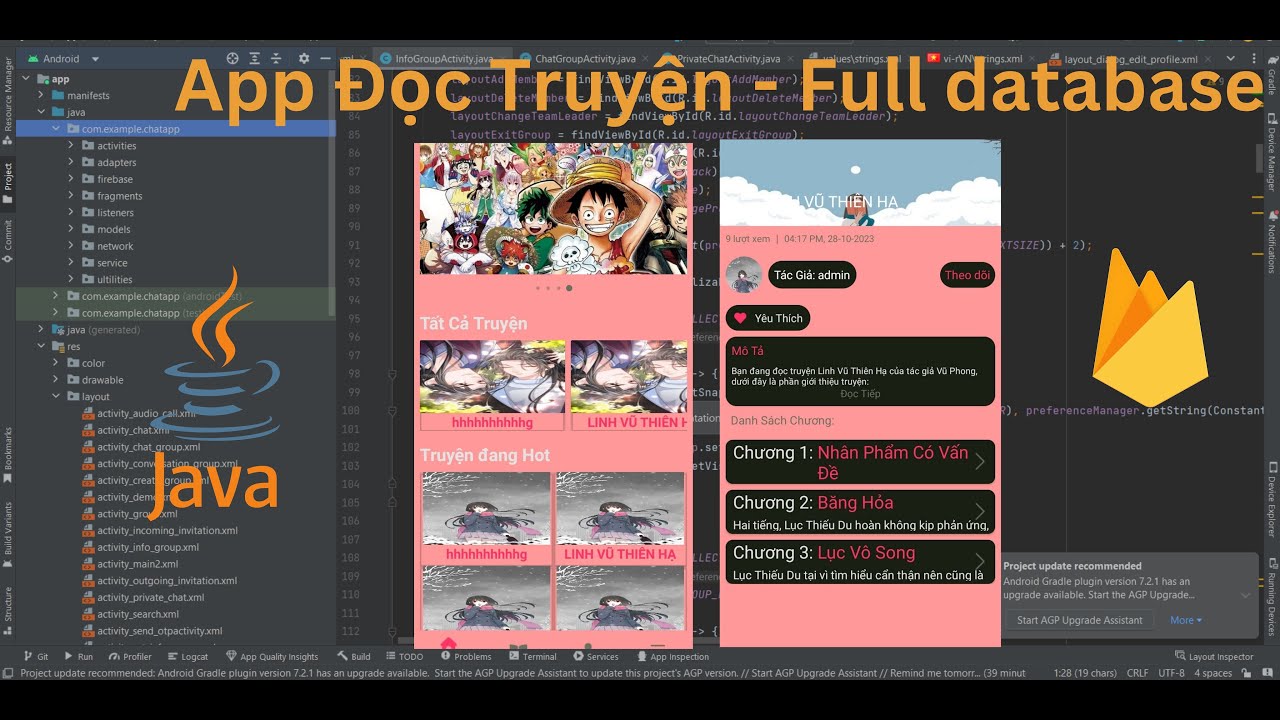The width and height of the screenshot is (1280, 720).
Task: Open the Layout Inspector tool window
Action: click(1214, 657)
